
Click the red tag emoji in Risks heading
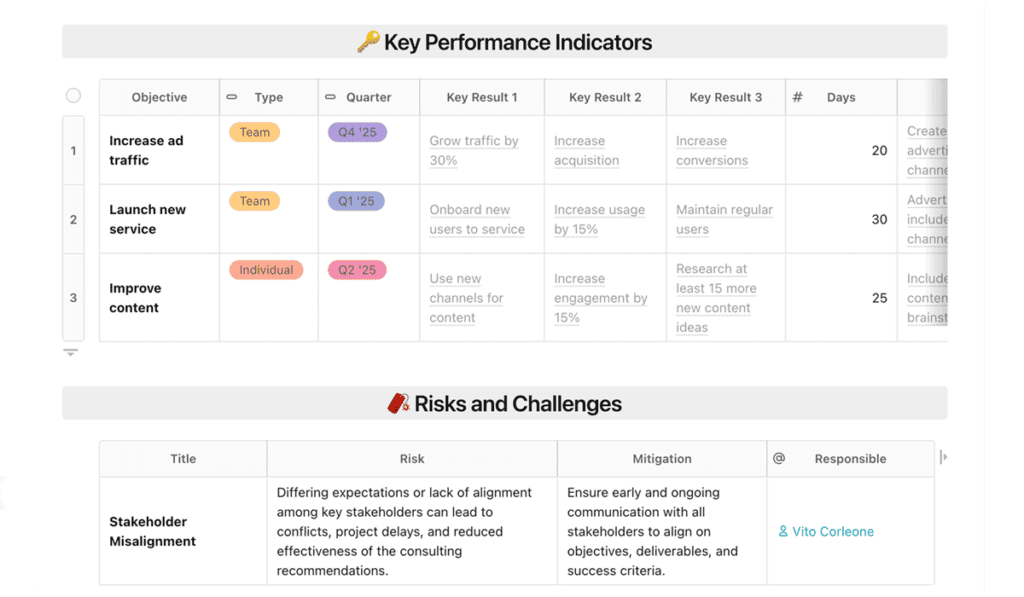coord(398,403)
